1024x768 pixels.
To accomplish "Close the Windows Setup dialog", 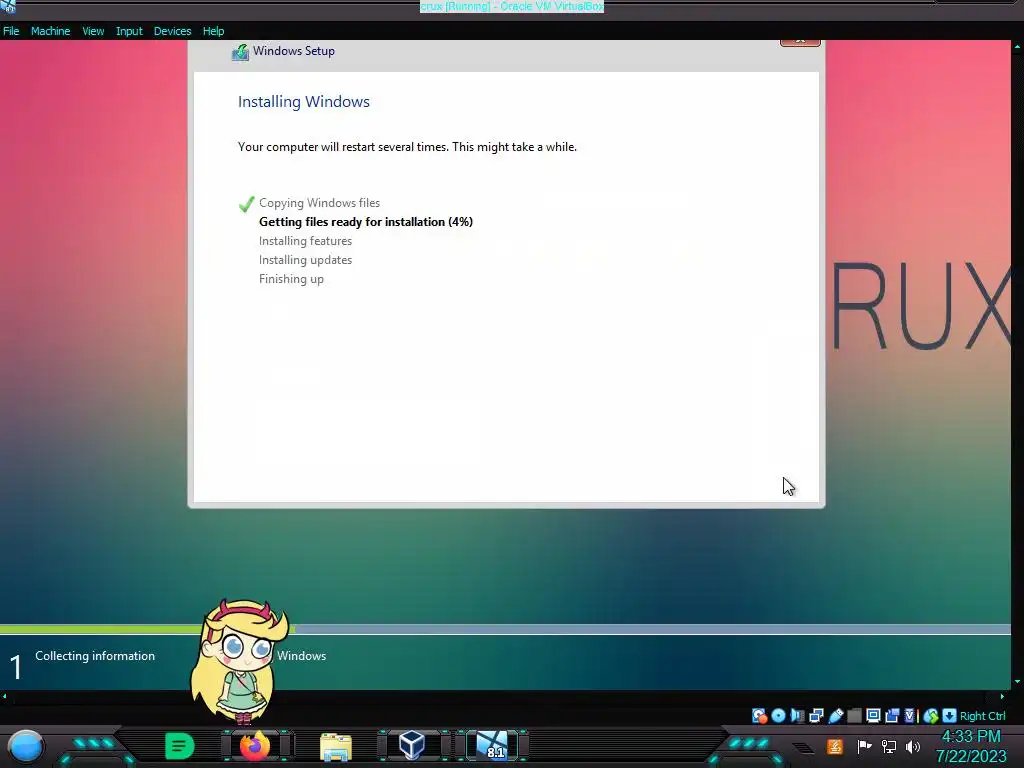I will pyautogui.click(x=800, y=42).
